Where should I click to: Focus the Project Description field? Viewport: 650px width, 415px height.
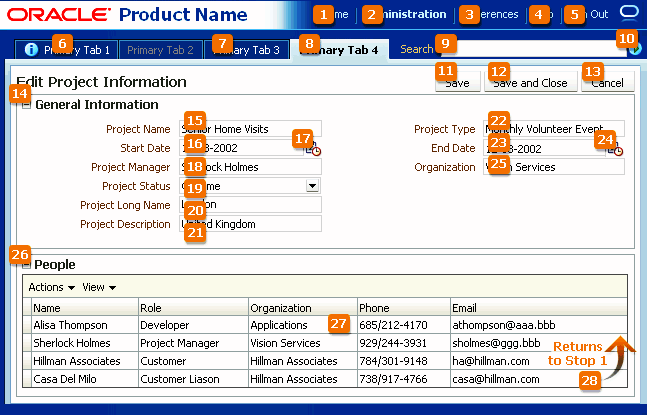click(250, 224)
